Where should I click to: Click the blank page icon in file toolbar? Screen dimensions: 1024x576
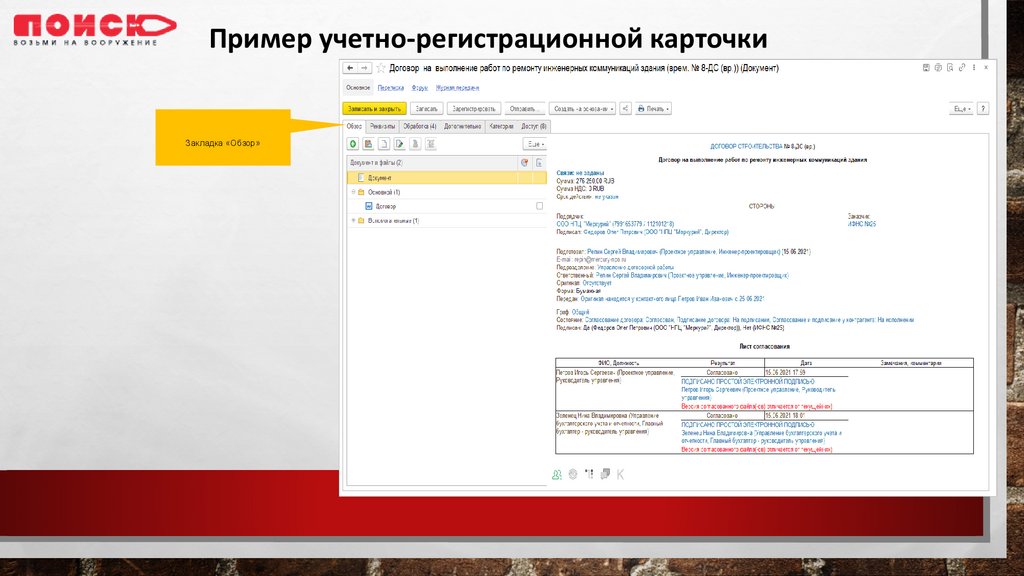pyautogui.click(x=384, y=144)
